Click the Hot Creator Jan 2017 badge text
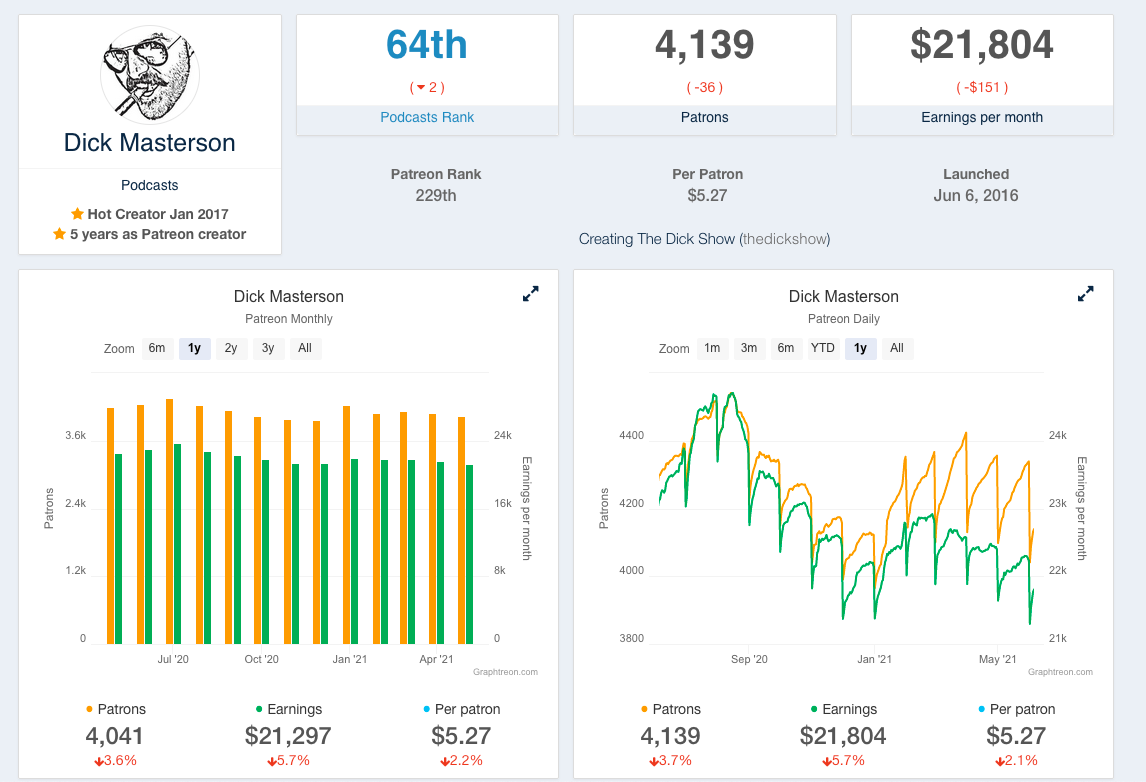1146x782 pixels. 158,214
